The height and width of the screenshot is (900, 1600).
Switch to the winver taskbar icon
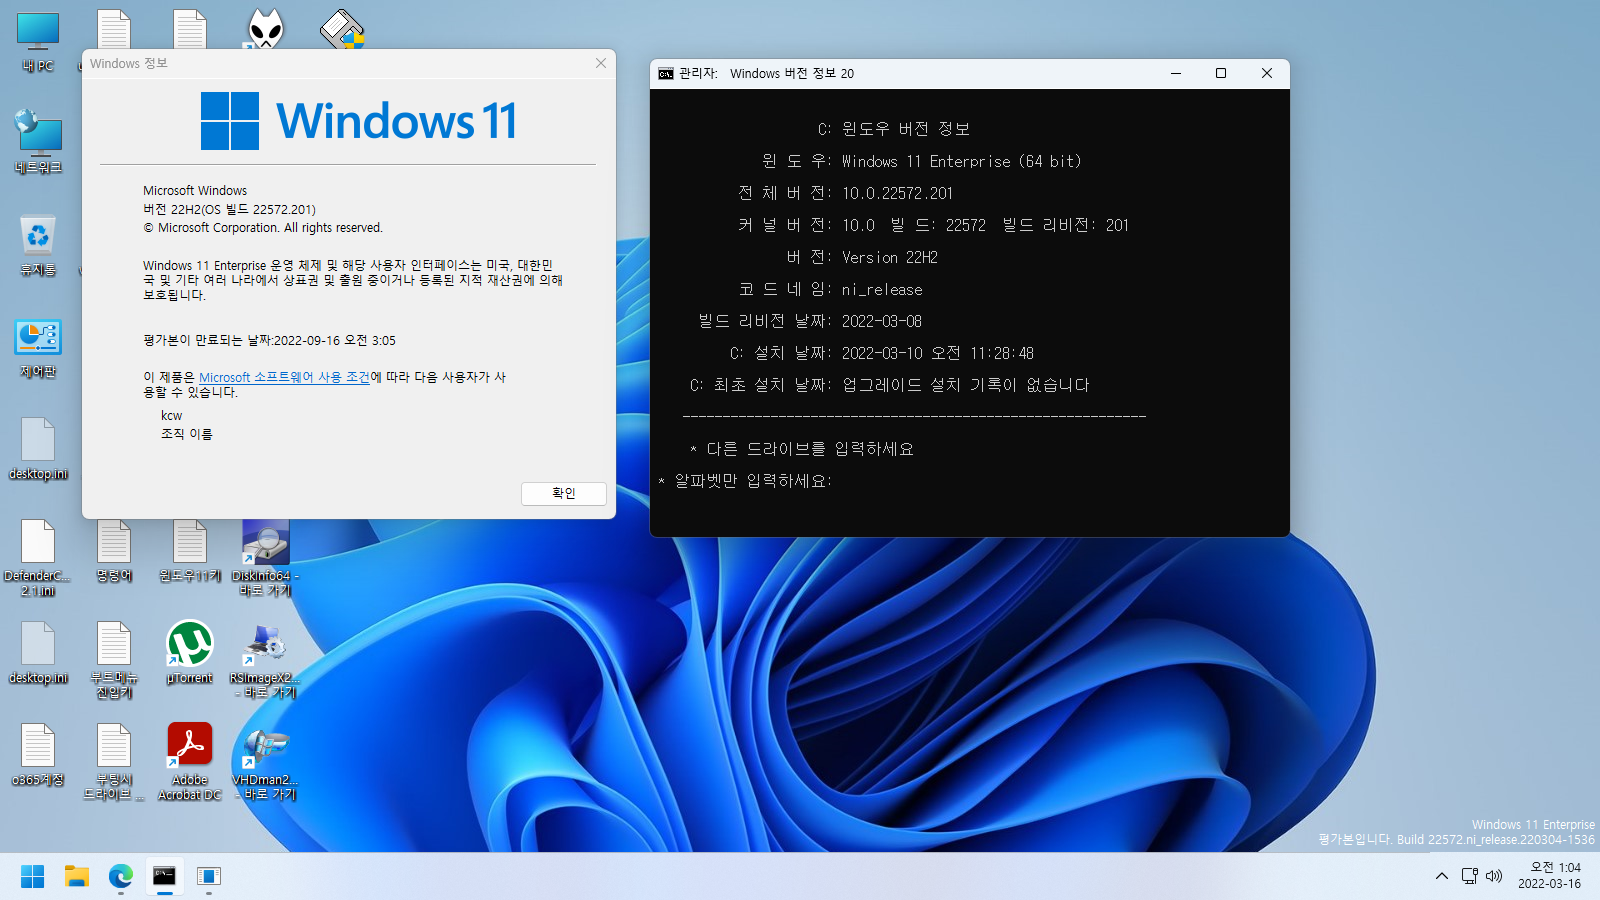(x=209, y=876)
